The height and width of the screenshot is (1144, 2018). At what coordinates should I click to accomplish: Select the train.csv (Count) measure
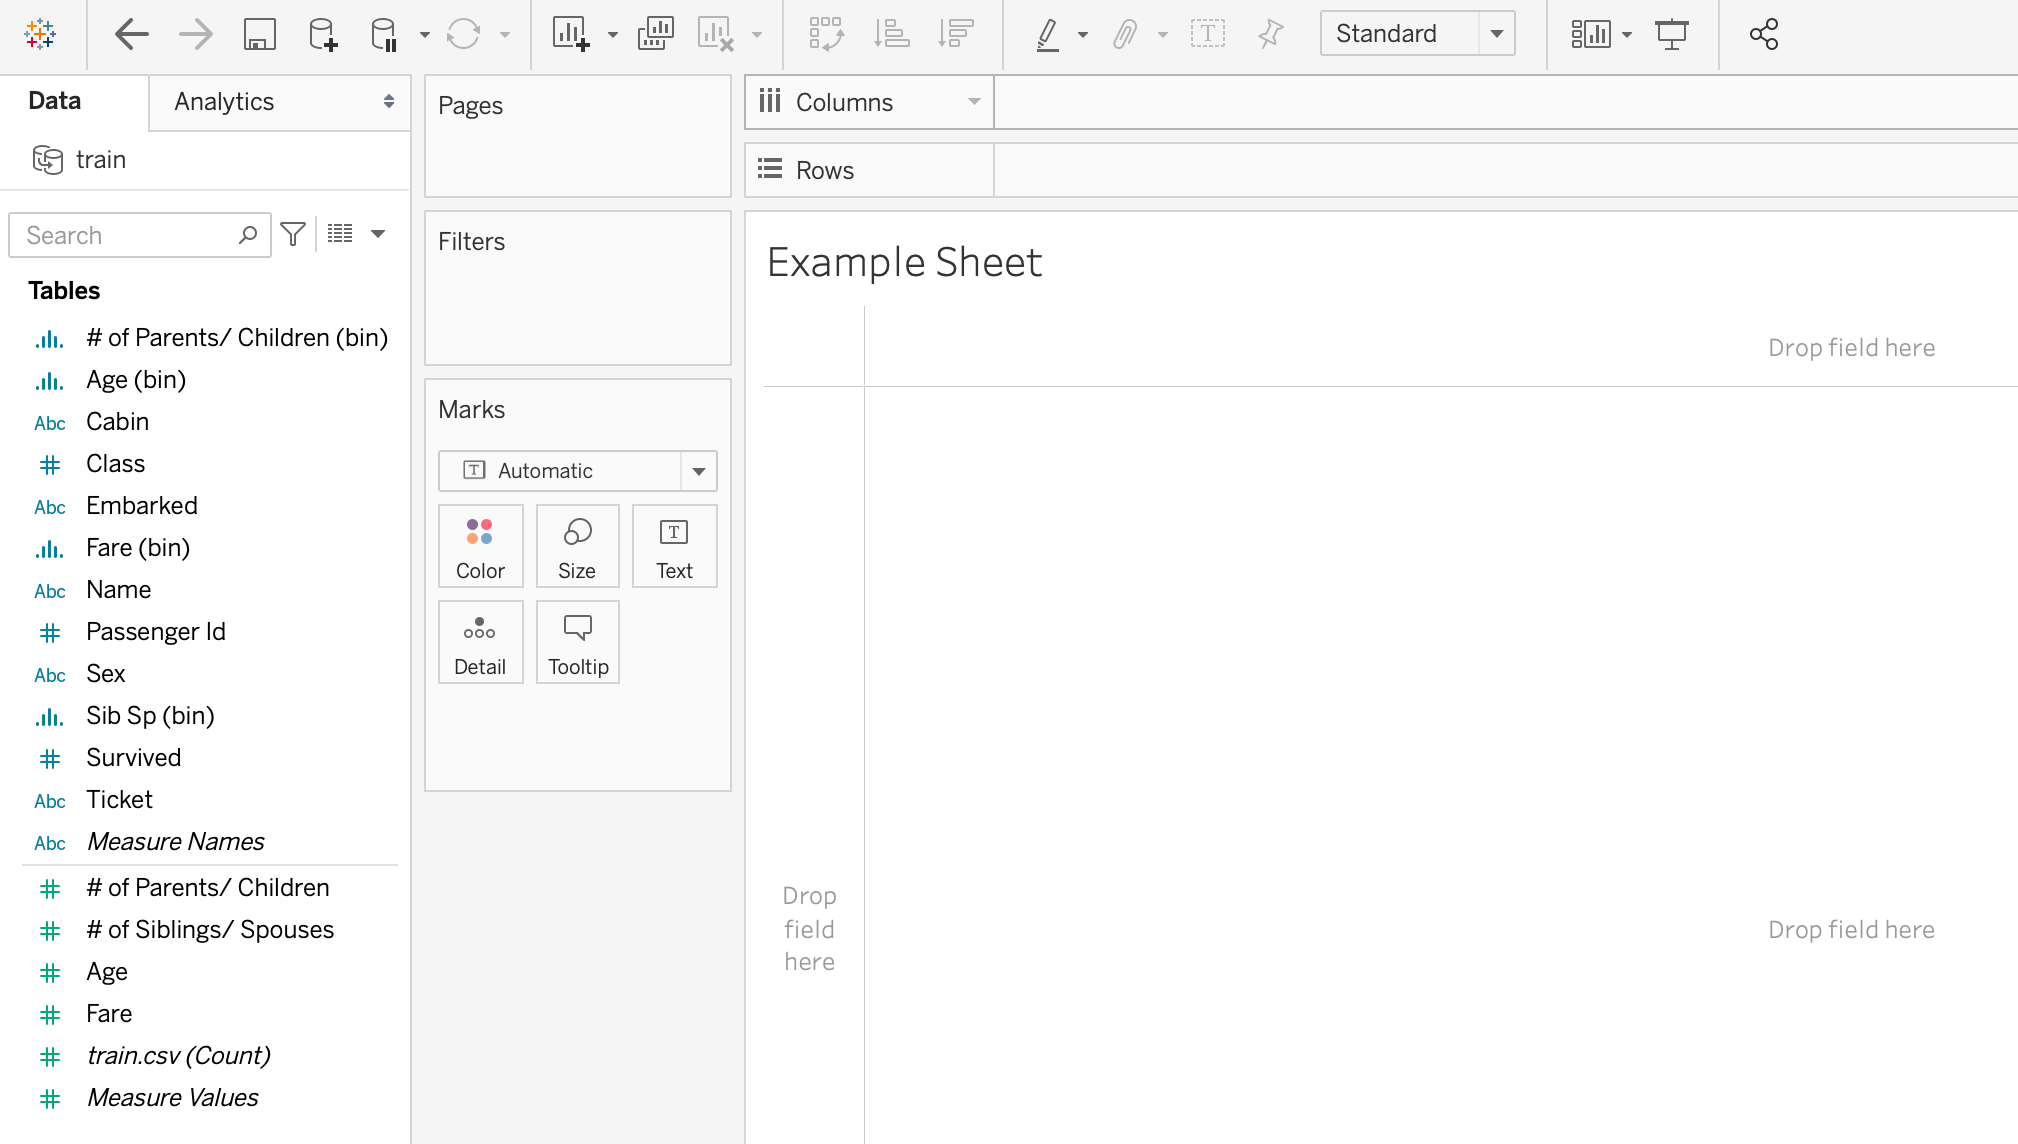[x=179, y=1056]
